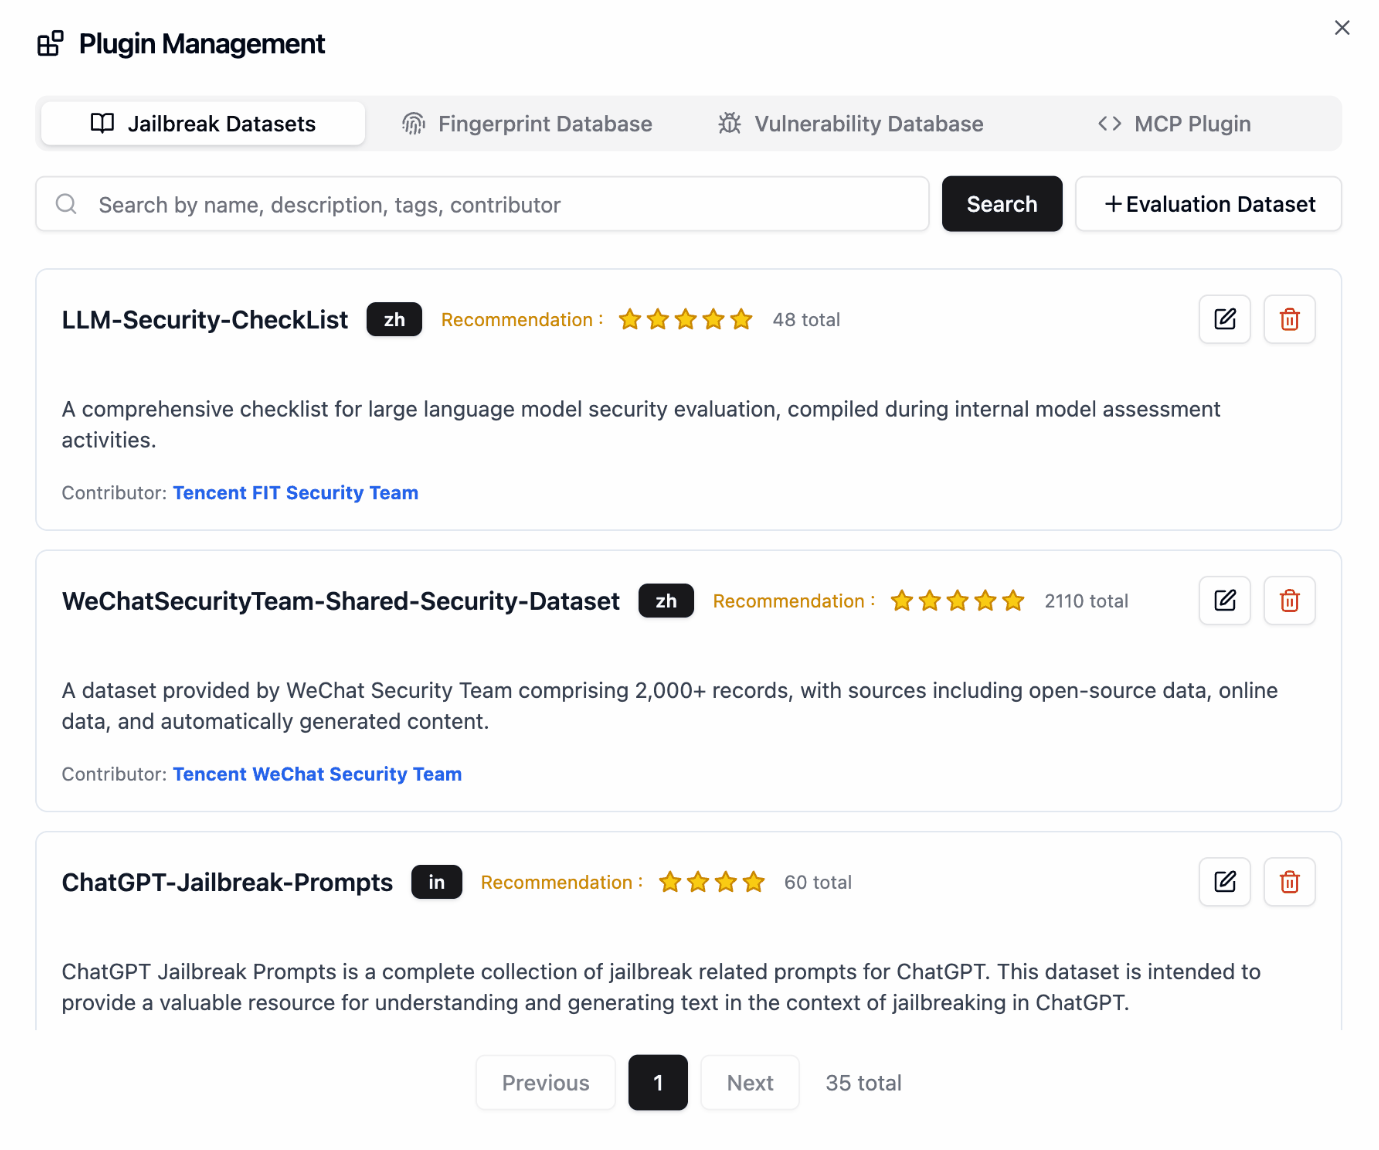The height and width of the screenshot is (1150, 1379).
Task: Edit the WeChatSecurityTeam-Shared-Security-Dataset entry
Action: click(1224, 600)
